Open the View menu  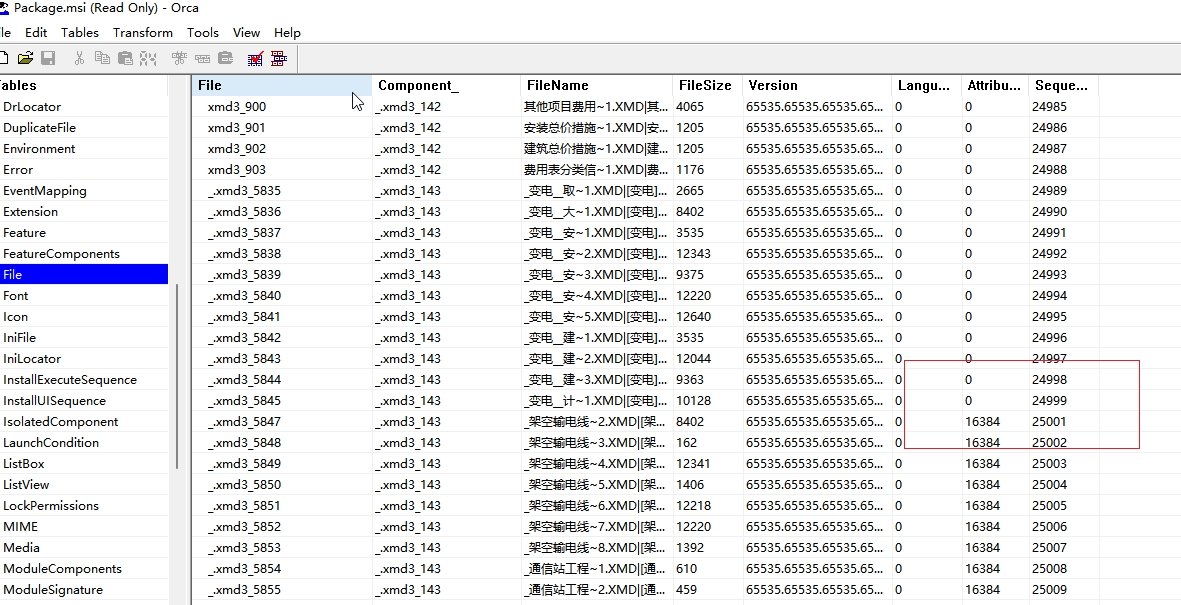pyautogui.click(x=246, y=32)
